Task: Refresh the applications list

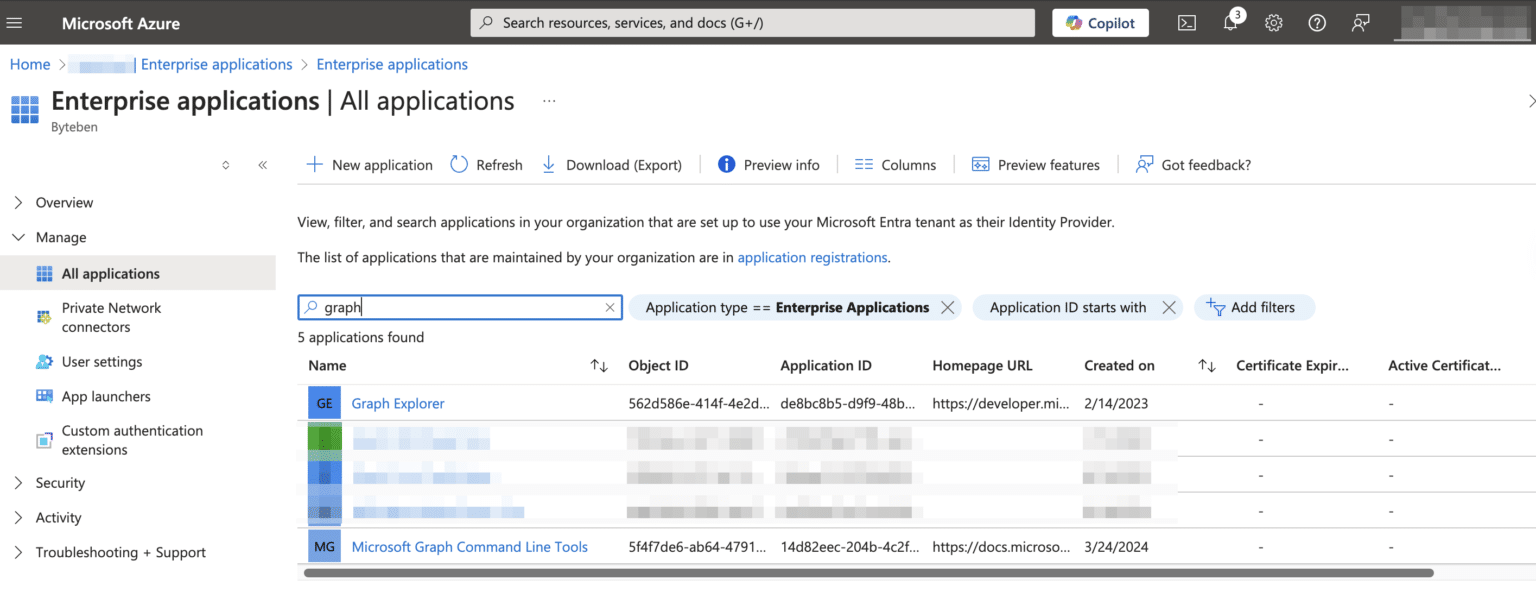Action: [486, 164]
